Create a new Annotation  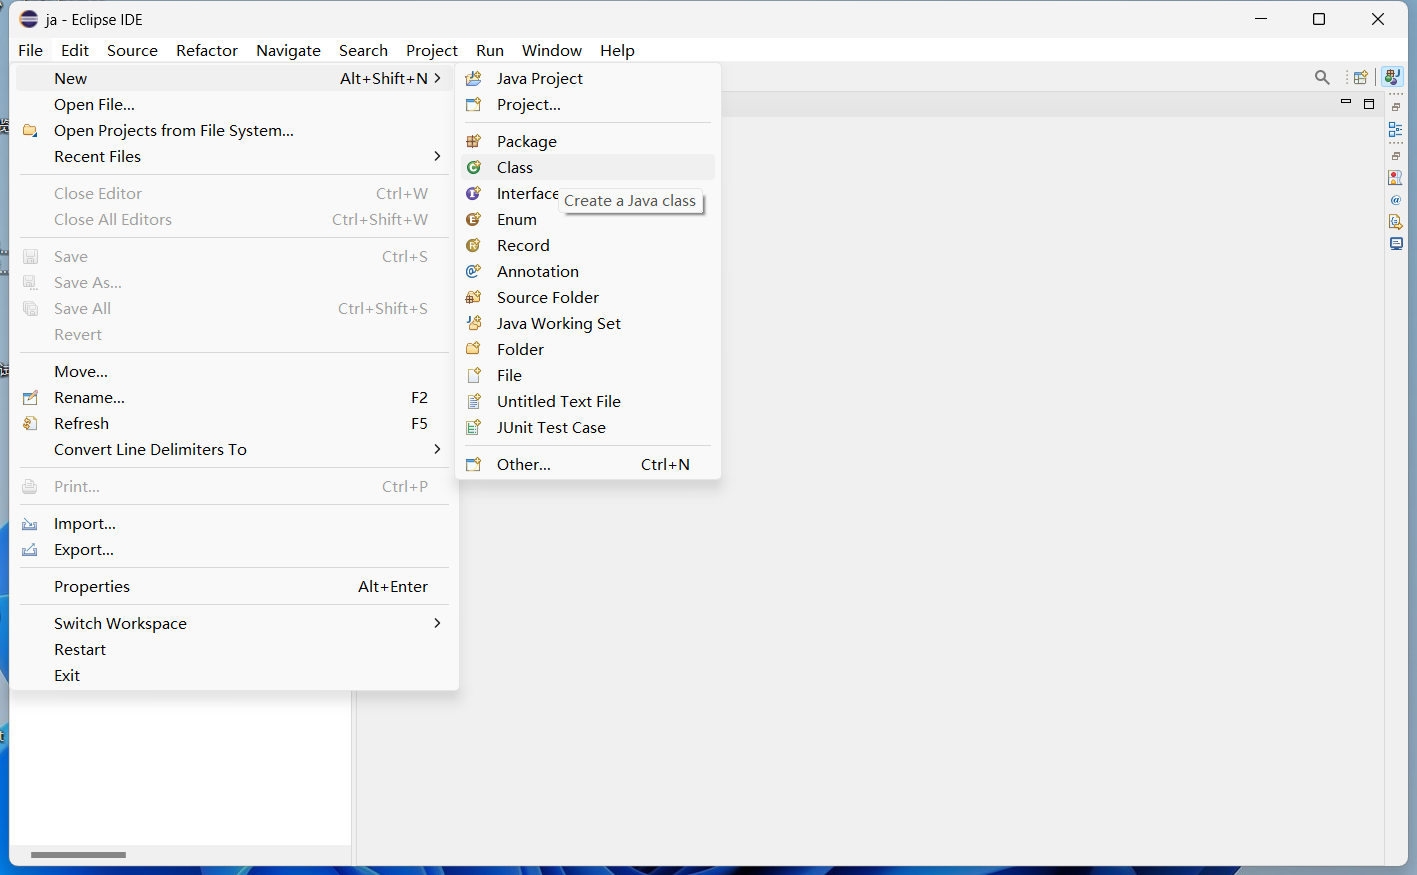588,271
